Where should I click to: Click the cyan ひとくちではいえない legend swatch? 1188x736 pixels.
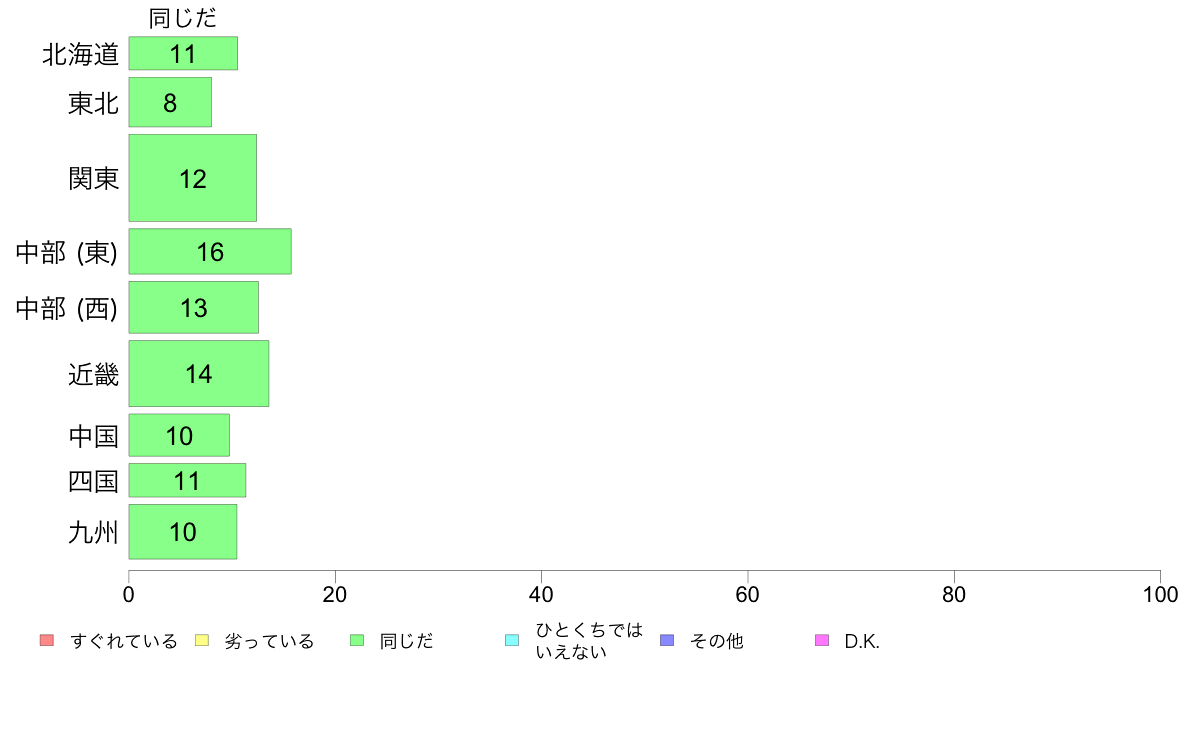point(512,640)
